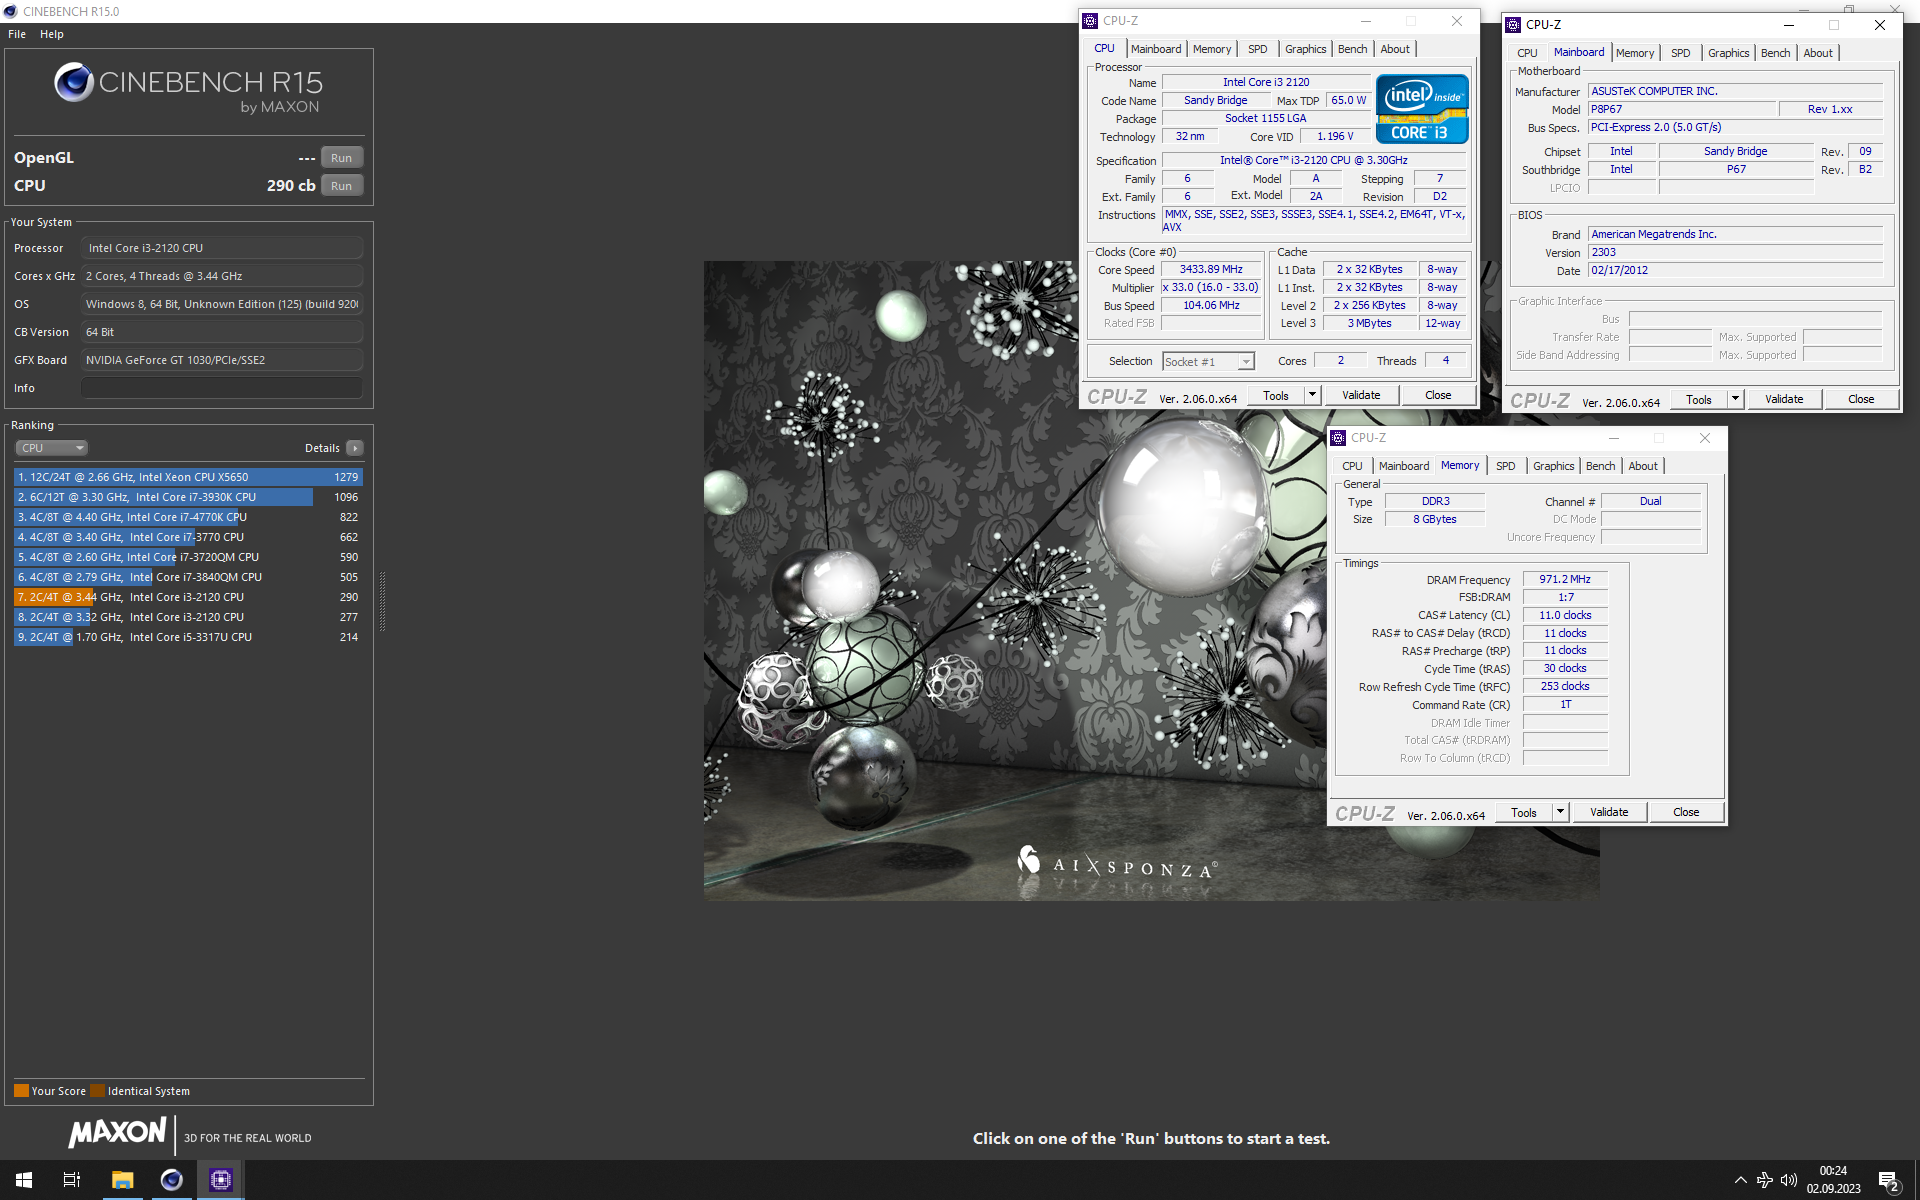Image resolution: width=1920 pixels, height=1200 pixels.
Task: Open SPD tab in CPU-Z CPU window
Action: coord(1258,49)
